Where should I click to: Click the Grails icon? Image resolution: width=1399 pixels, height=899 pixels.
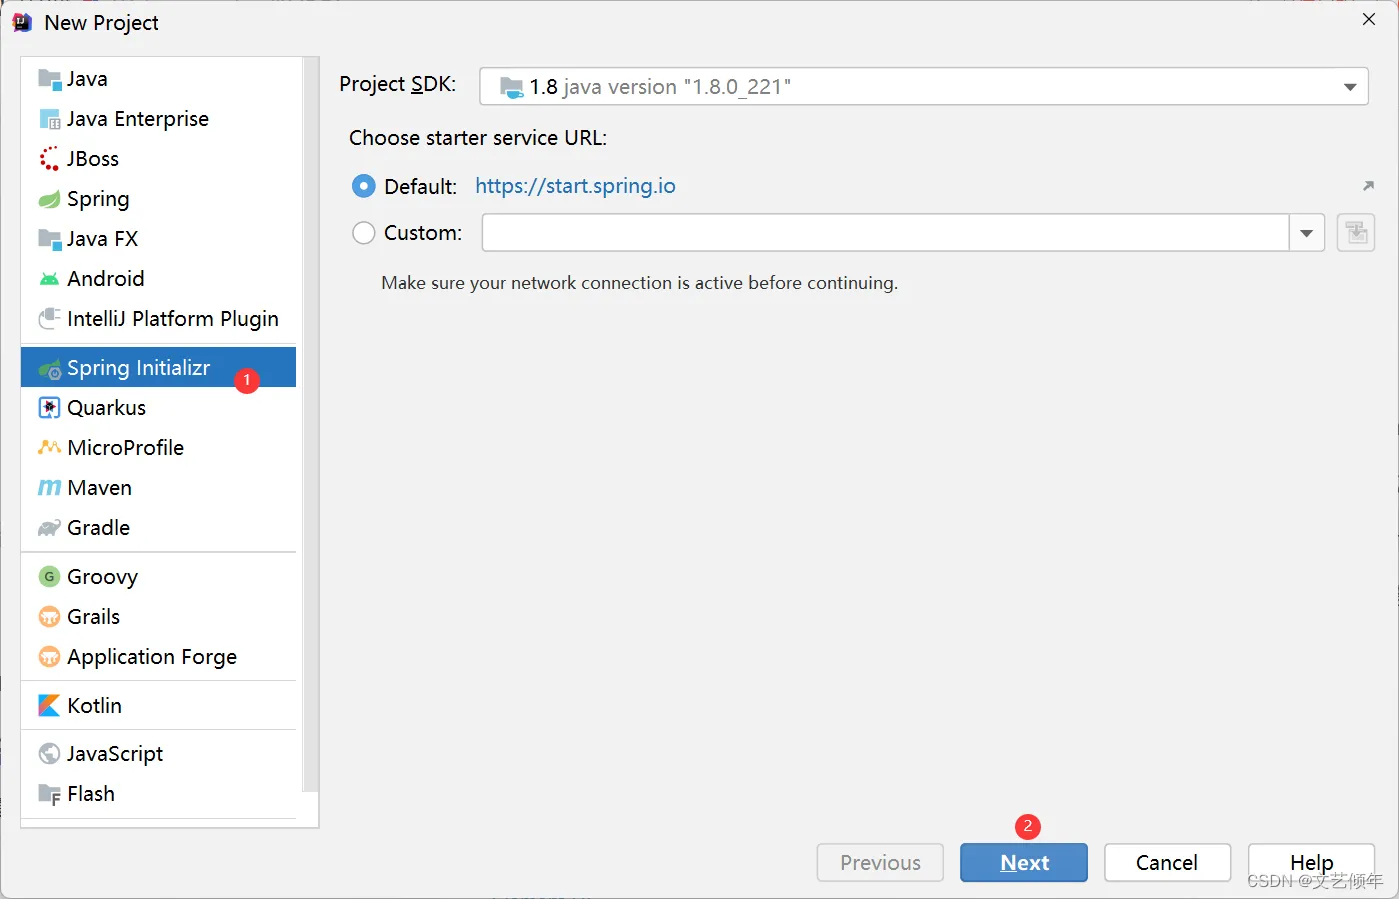49,617
